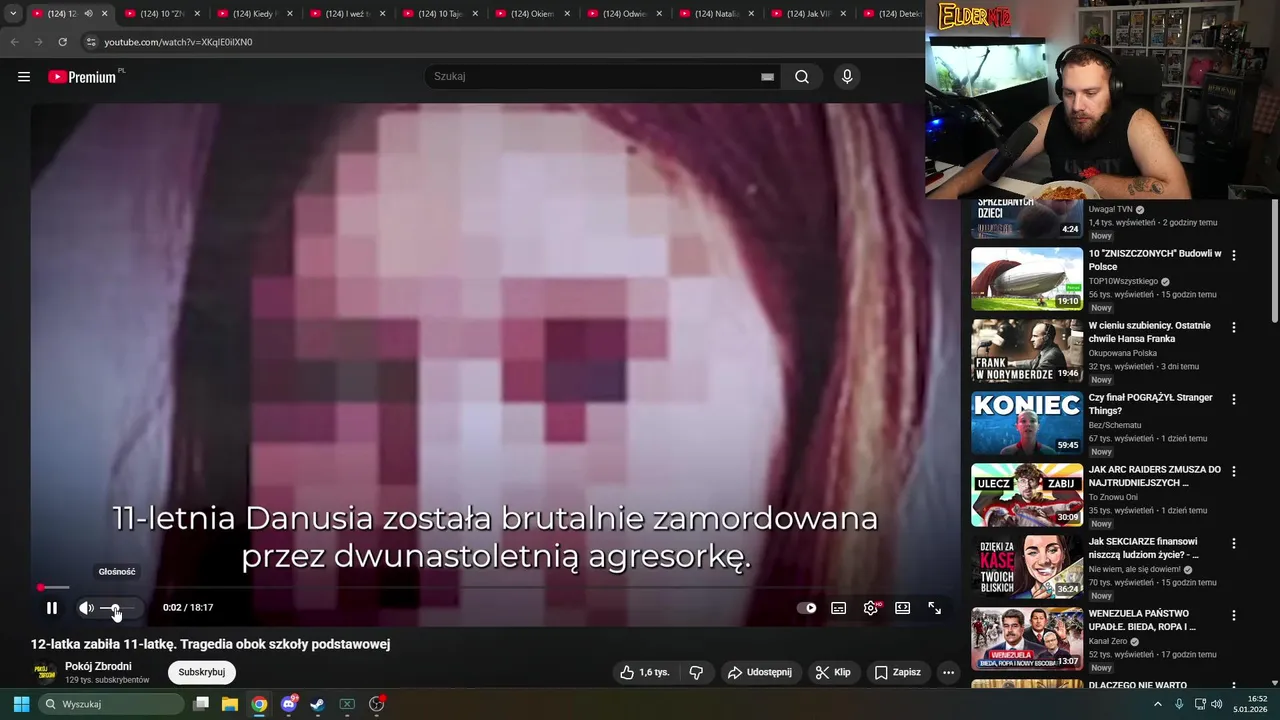Toggle autoplay switch in player
1280x720 pixels.
806,608
